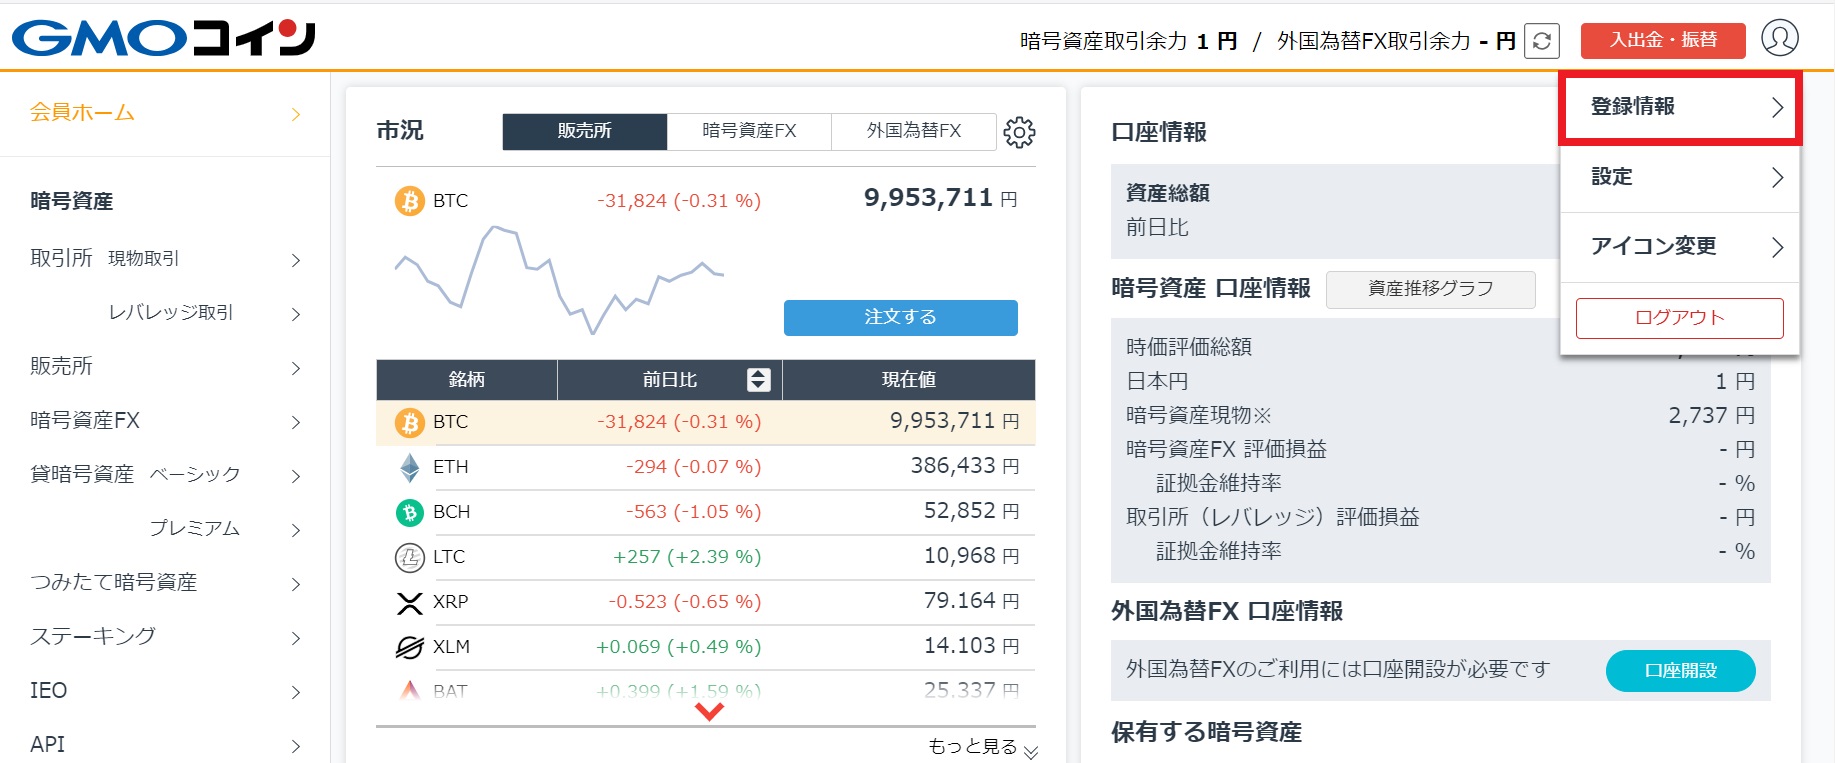Click the 現在値 column header
The height and width of the screenshot is (763, 1835).
coord(909,380)
